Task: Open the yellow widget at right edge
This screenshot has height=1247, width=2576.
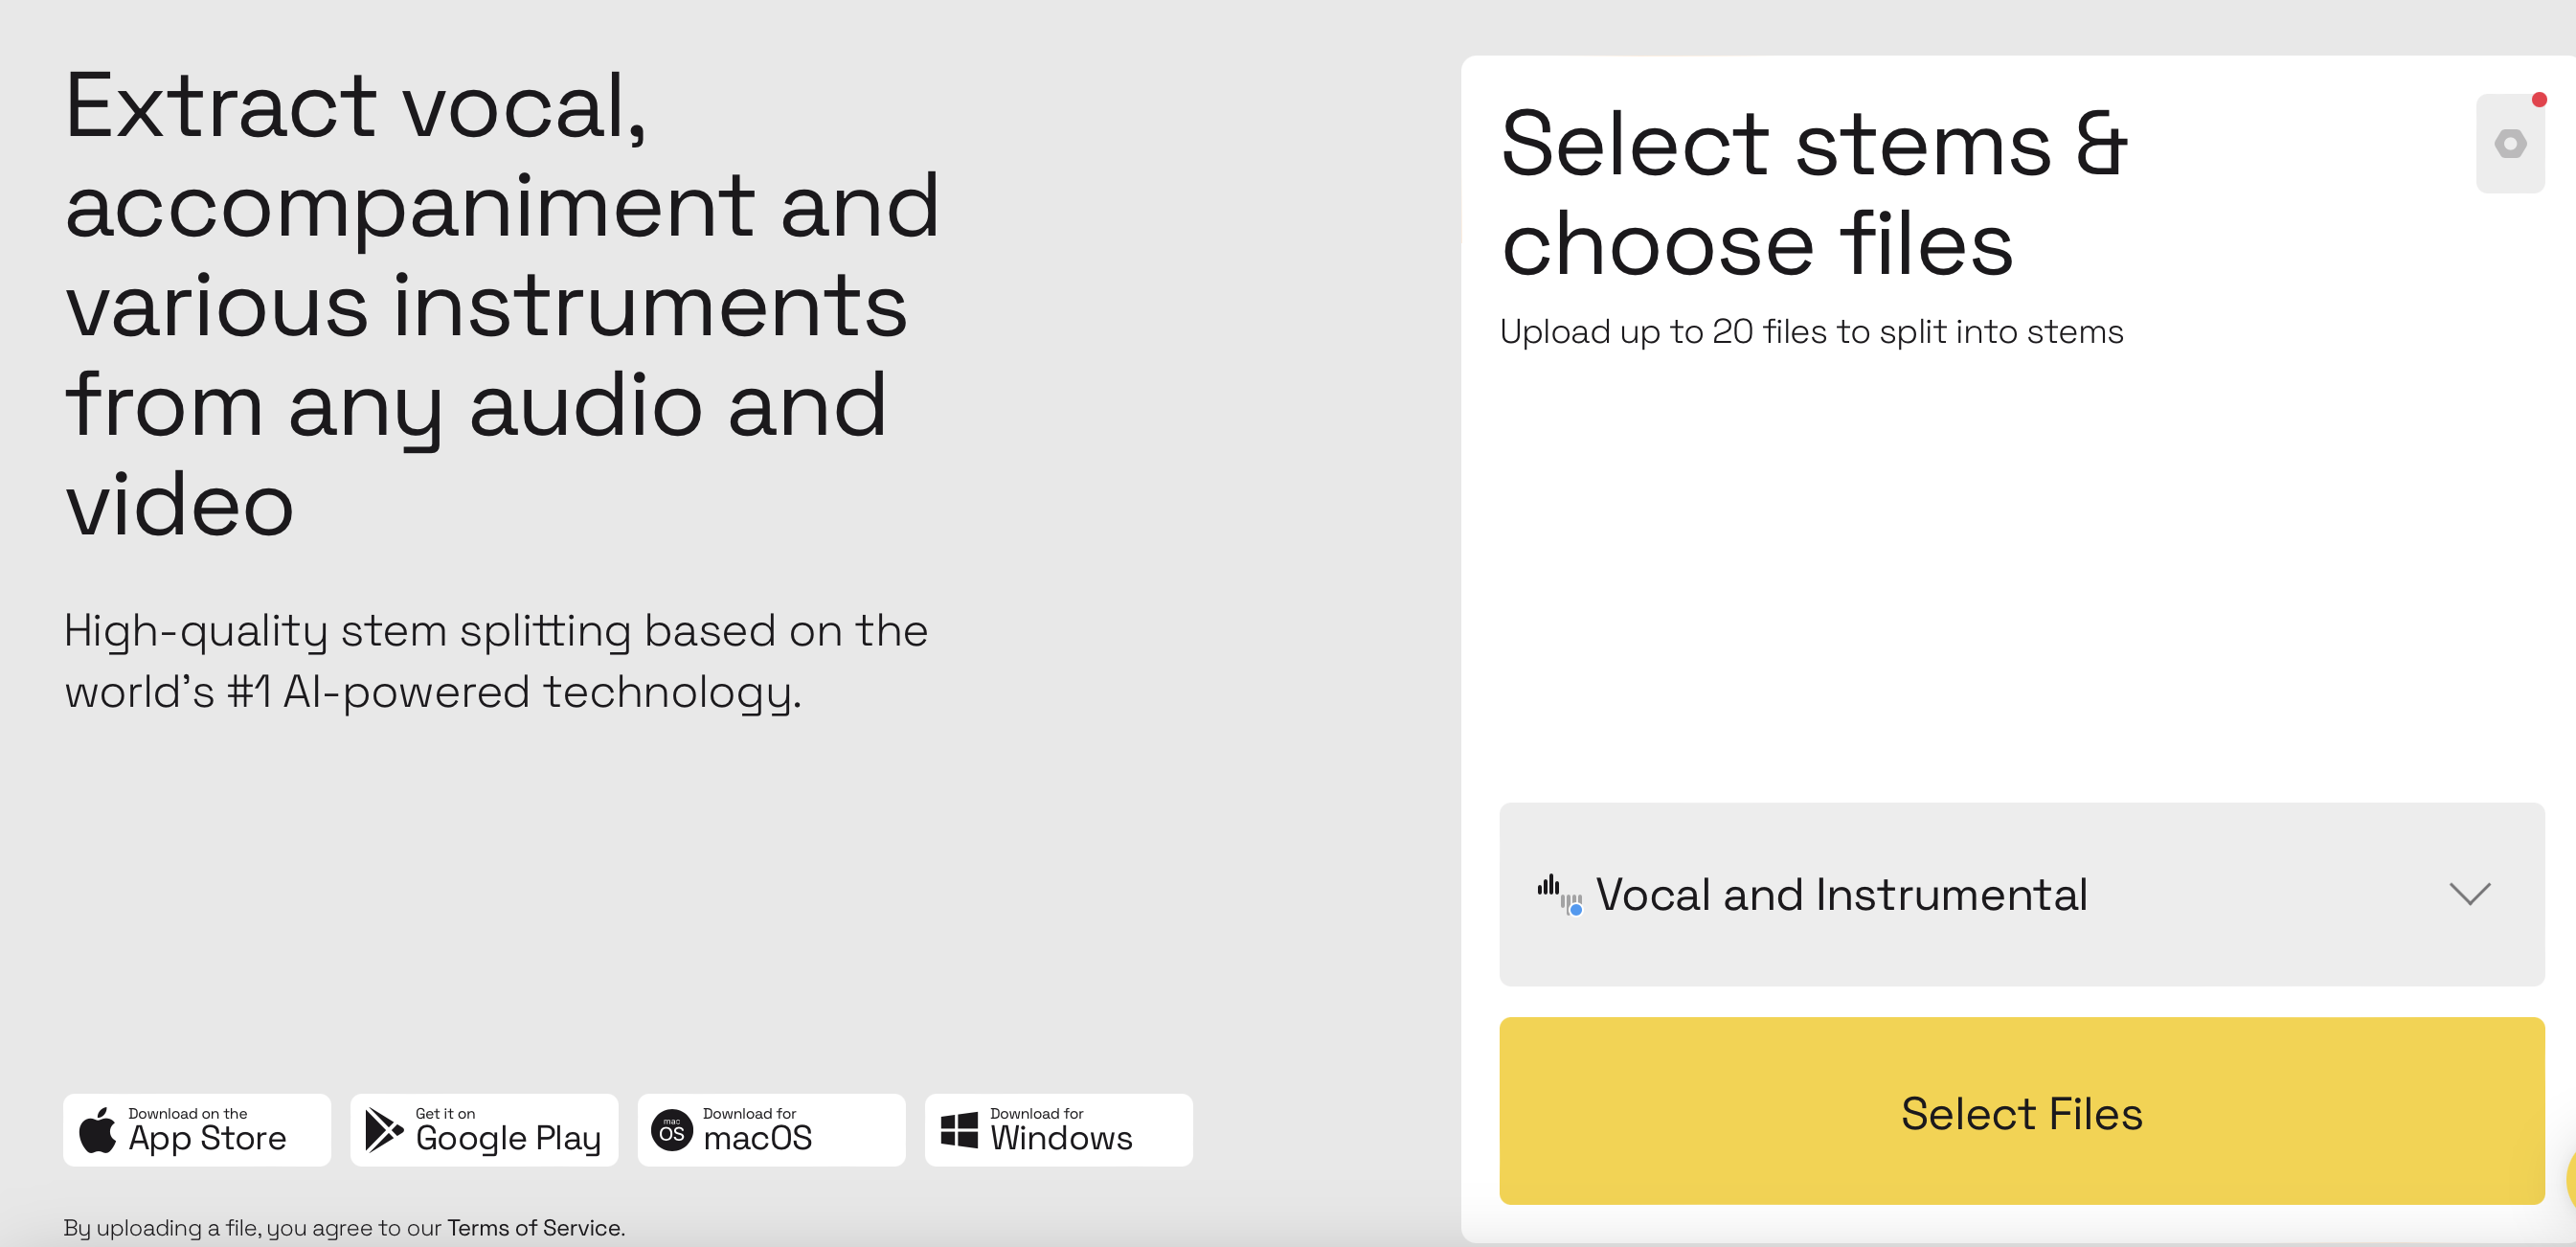Action: tap(2570, 1178)
